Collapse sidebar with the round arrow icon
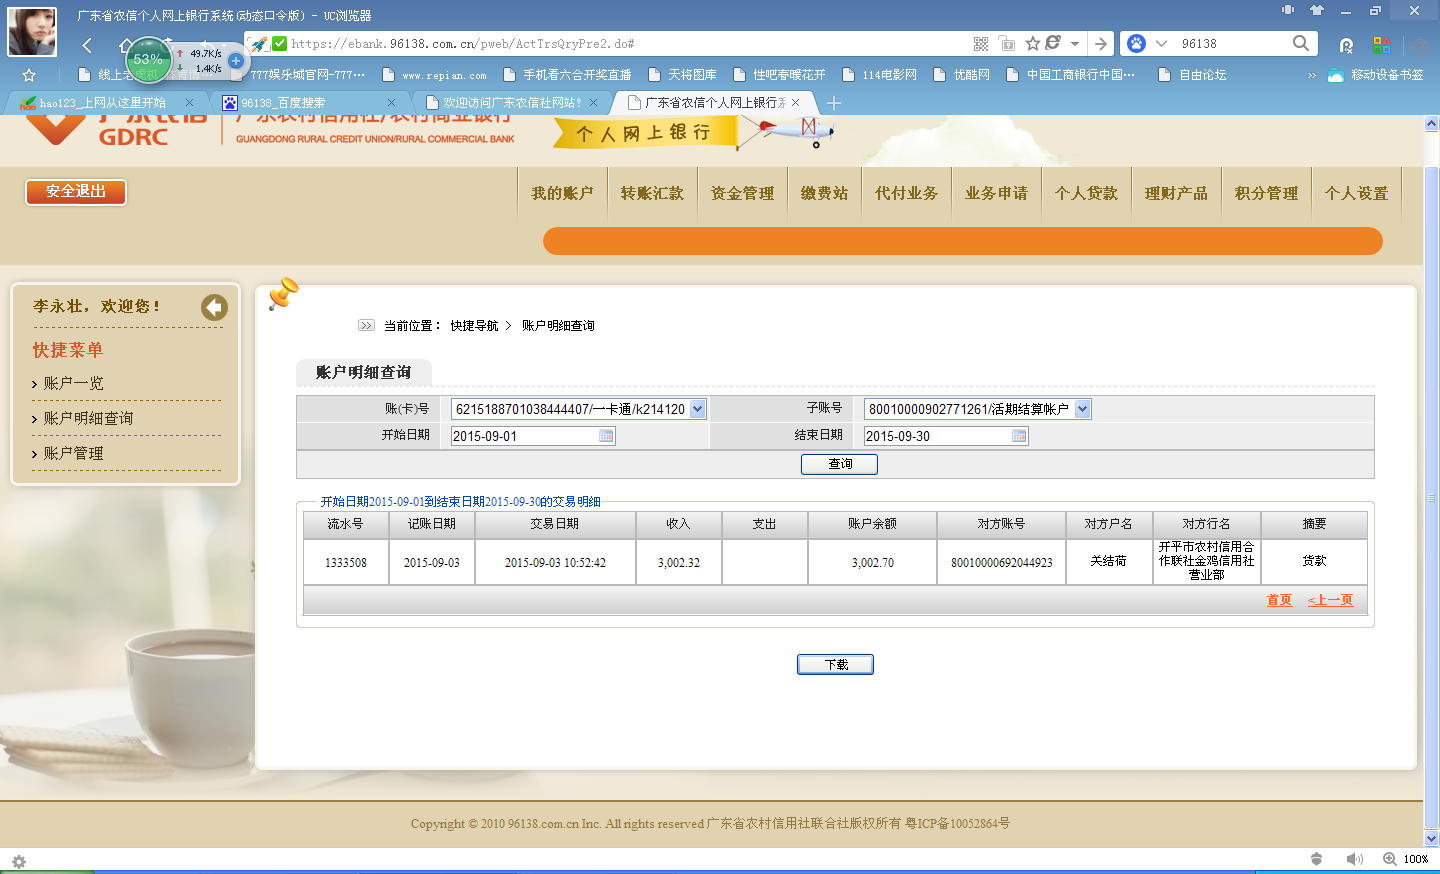This screenshot has height=874, width=1440. (214, 308)
